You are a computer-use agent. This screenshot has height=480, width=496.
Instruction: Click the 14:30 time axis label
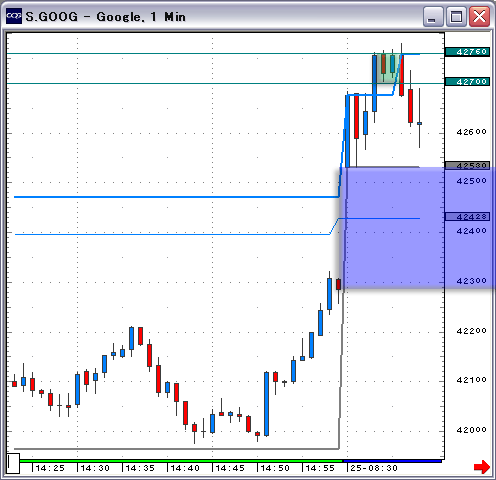(95, 468)
